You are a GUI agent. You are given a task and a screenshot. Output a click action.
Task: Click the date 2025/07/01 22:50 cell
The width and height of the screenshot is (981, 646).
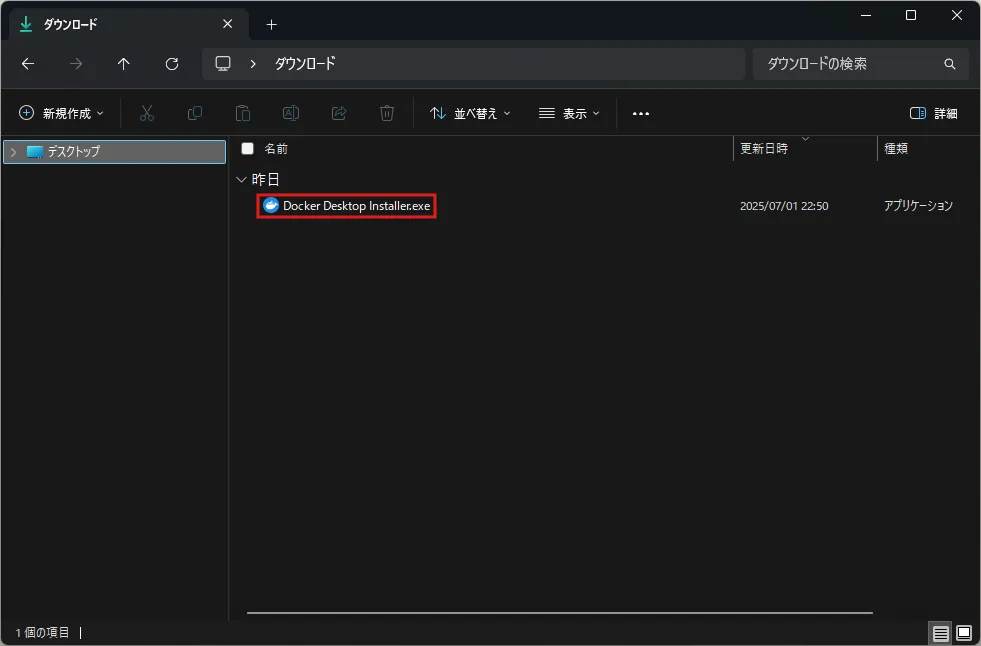(784, 206)
